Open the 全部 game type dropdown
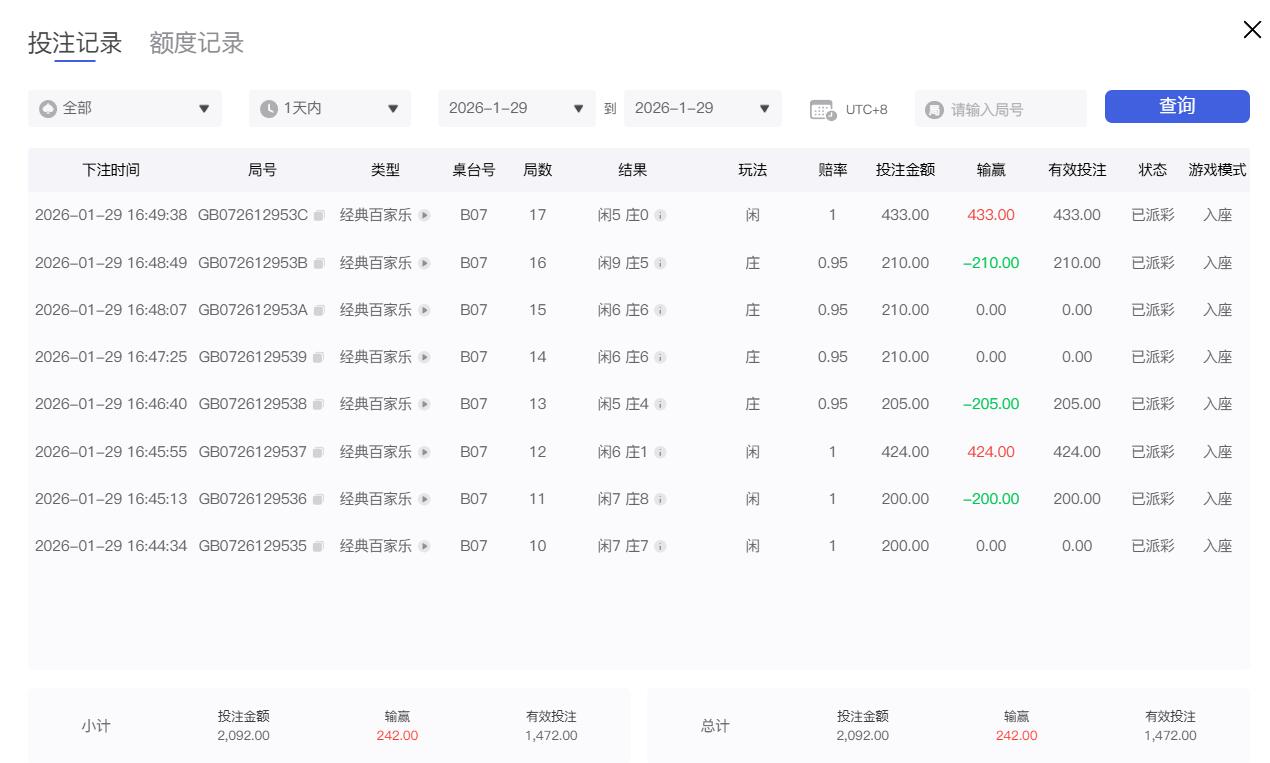The width and height of the screenshot is (1270, 763). coord(125,108)
